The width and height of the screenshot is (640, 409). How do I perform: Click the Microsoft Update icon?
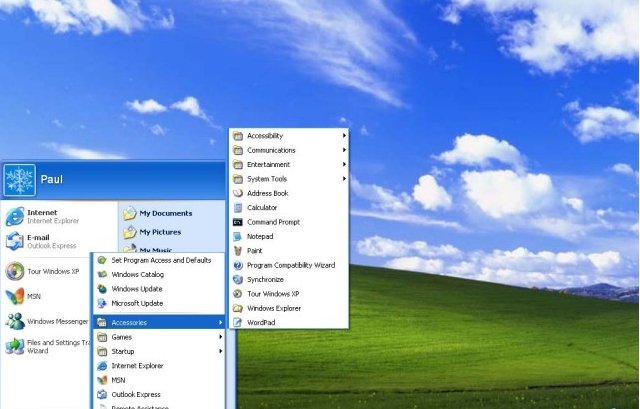tap(102, 303)
